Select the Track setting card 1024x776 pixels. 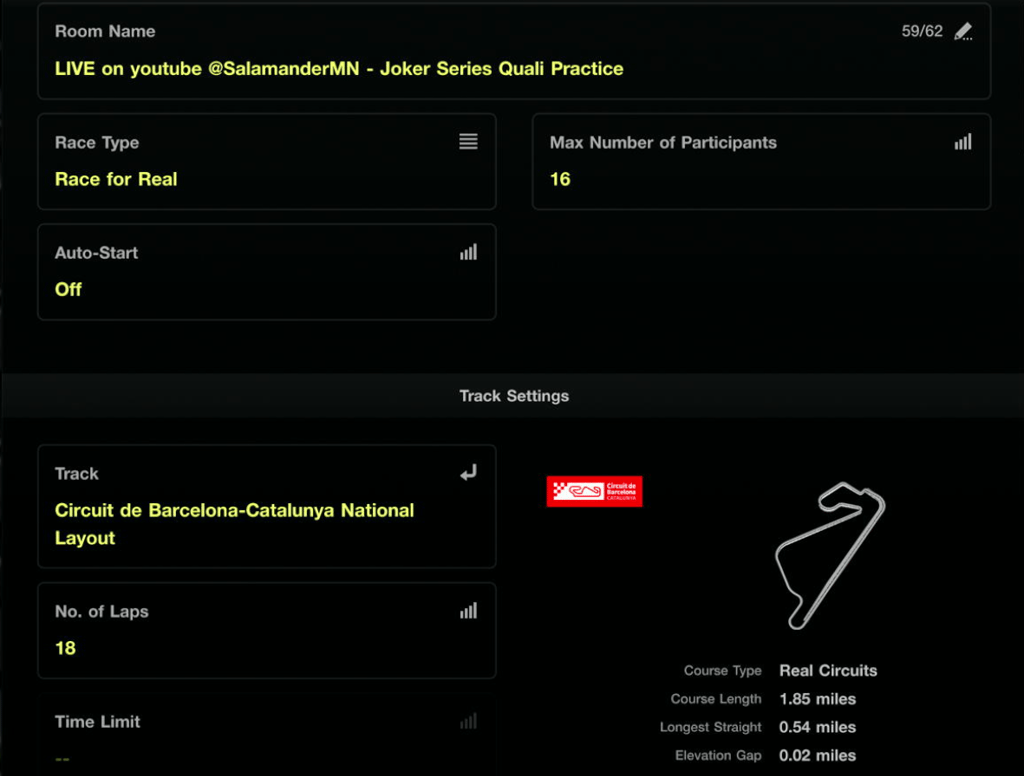[267, 507]
